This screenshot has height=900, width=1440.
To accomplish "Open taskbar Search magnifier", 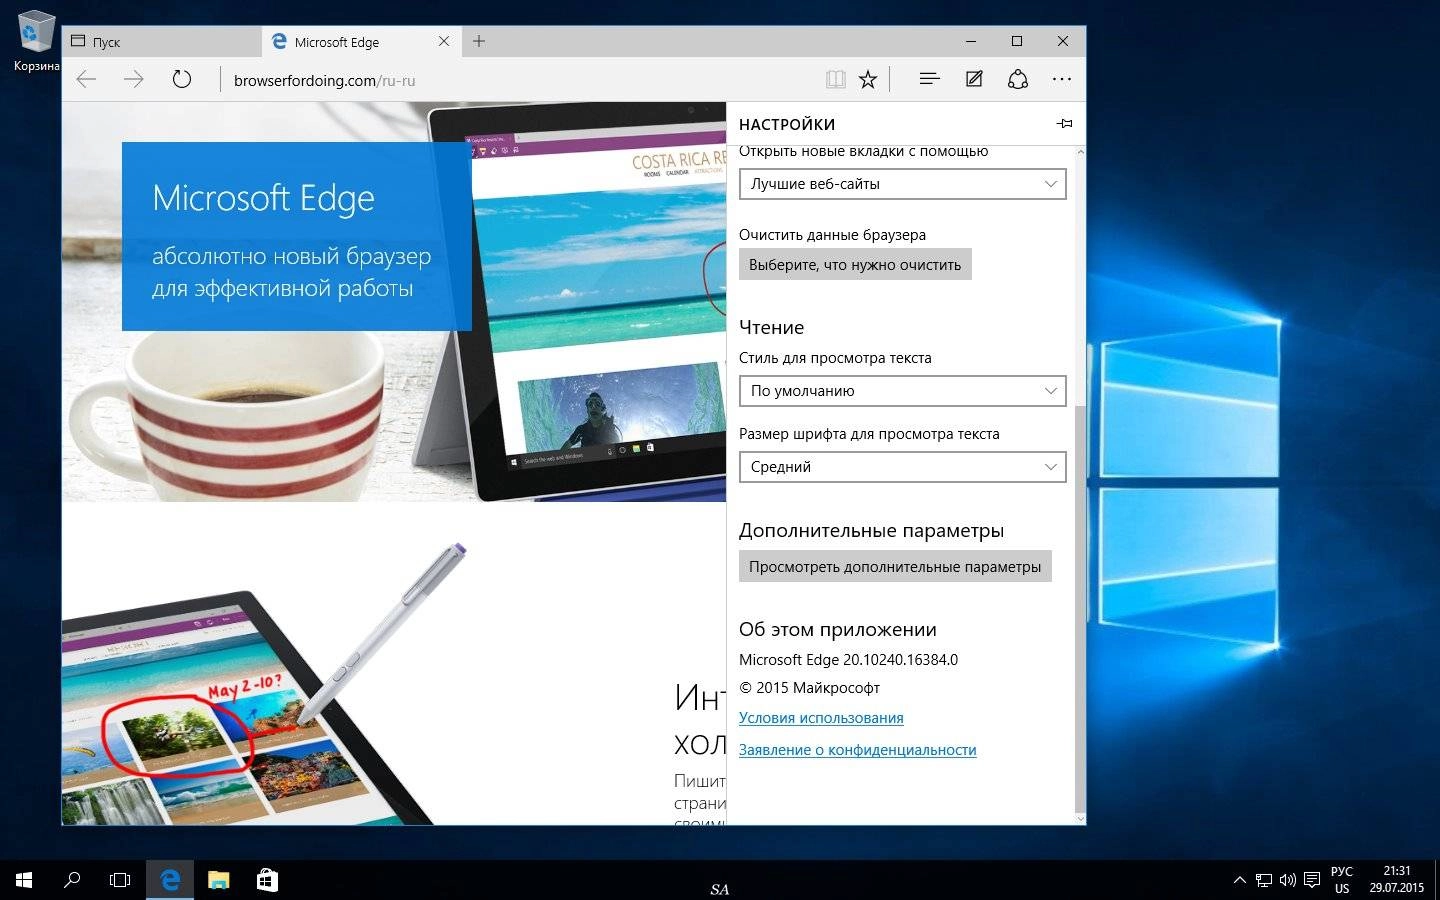I will point(72,880).
